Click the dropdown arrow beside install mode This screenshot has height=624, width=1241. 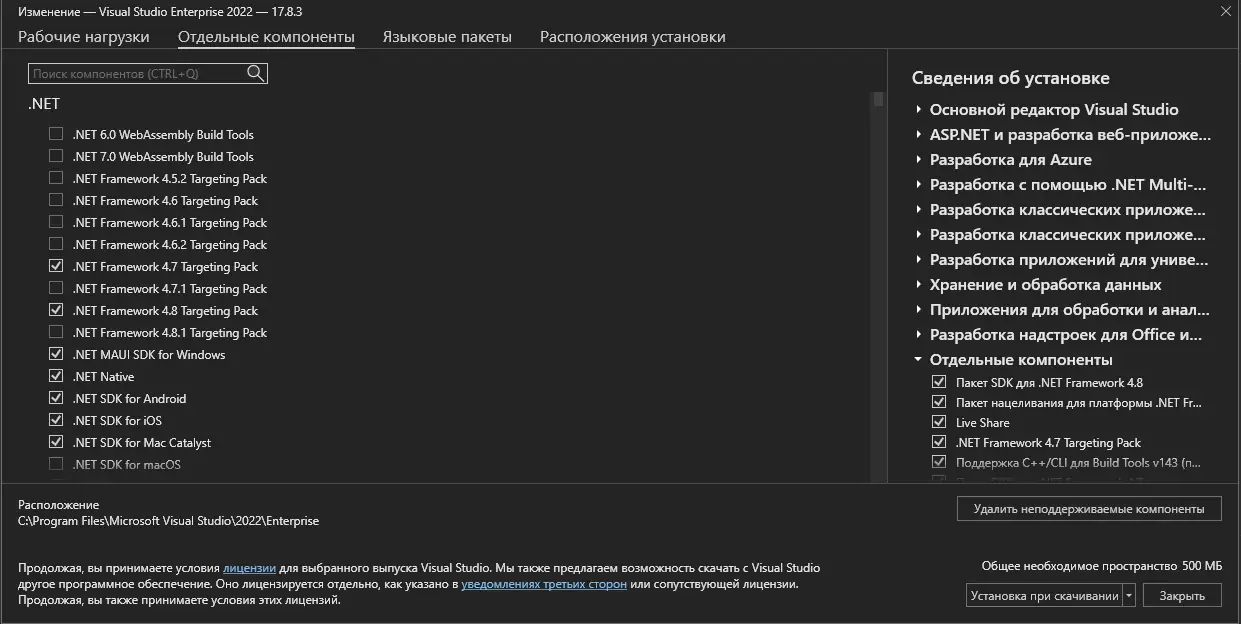pos(1129,596)
